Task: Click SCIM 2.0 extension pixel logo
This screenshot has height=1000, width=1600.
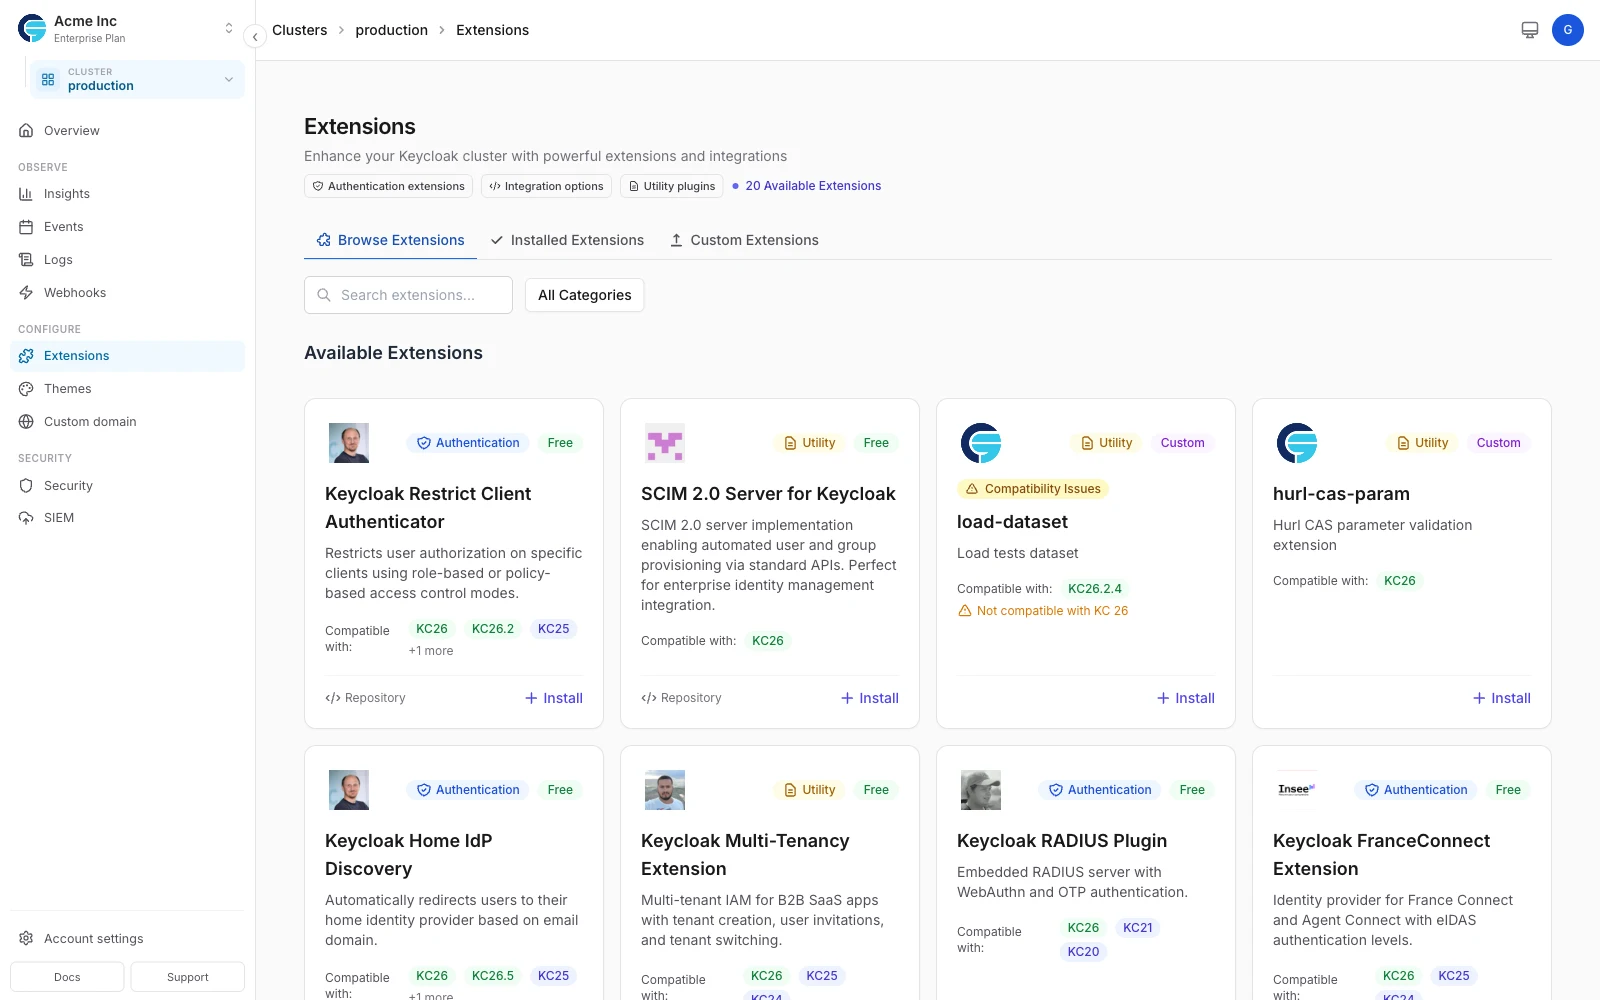Action: tap(665, 443)
